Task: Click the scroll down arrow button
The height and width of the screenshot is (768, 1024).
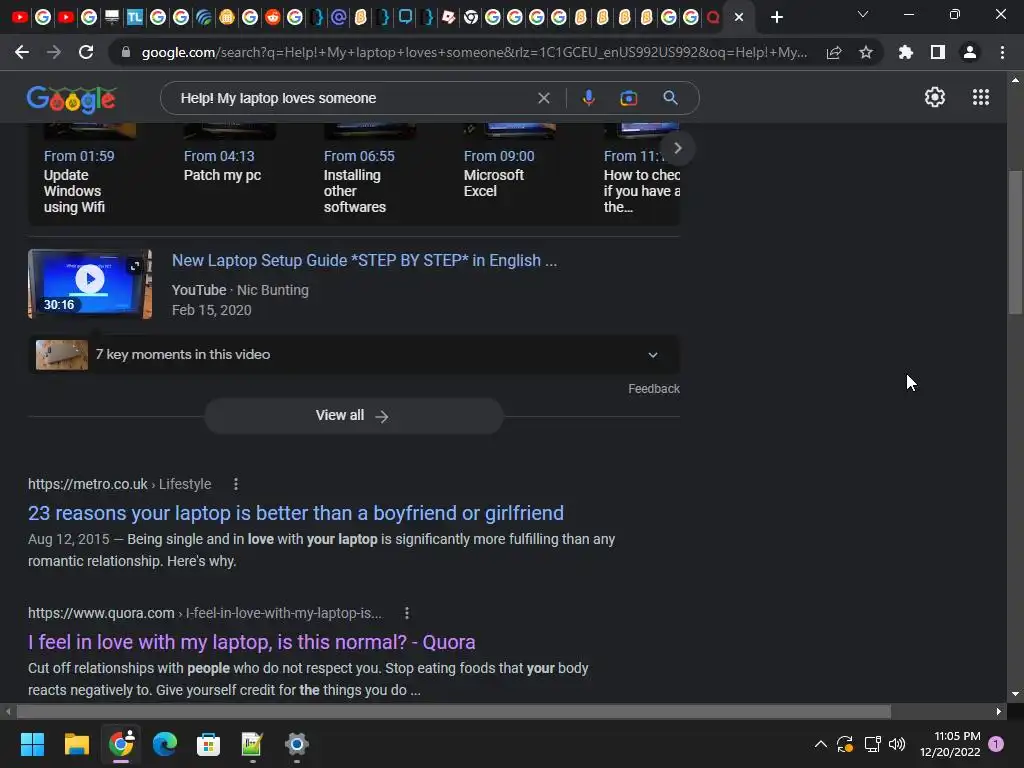Action: click(1015, 694)
